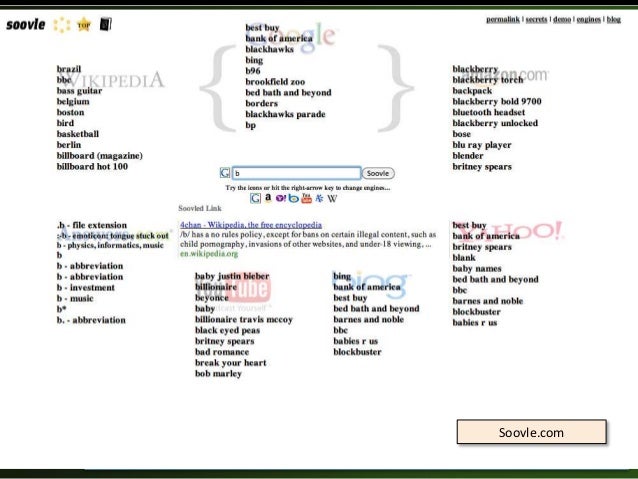Click the blu ray player suggestion
Viewport: 638px width, 479px height.
[x=482, y=145]
